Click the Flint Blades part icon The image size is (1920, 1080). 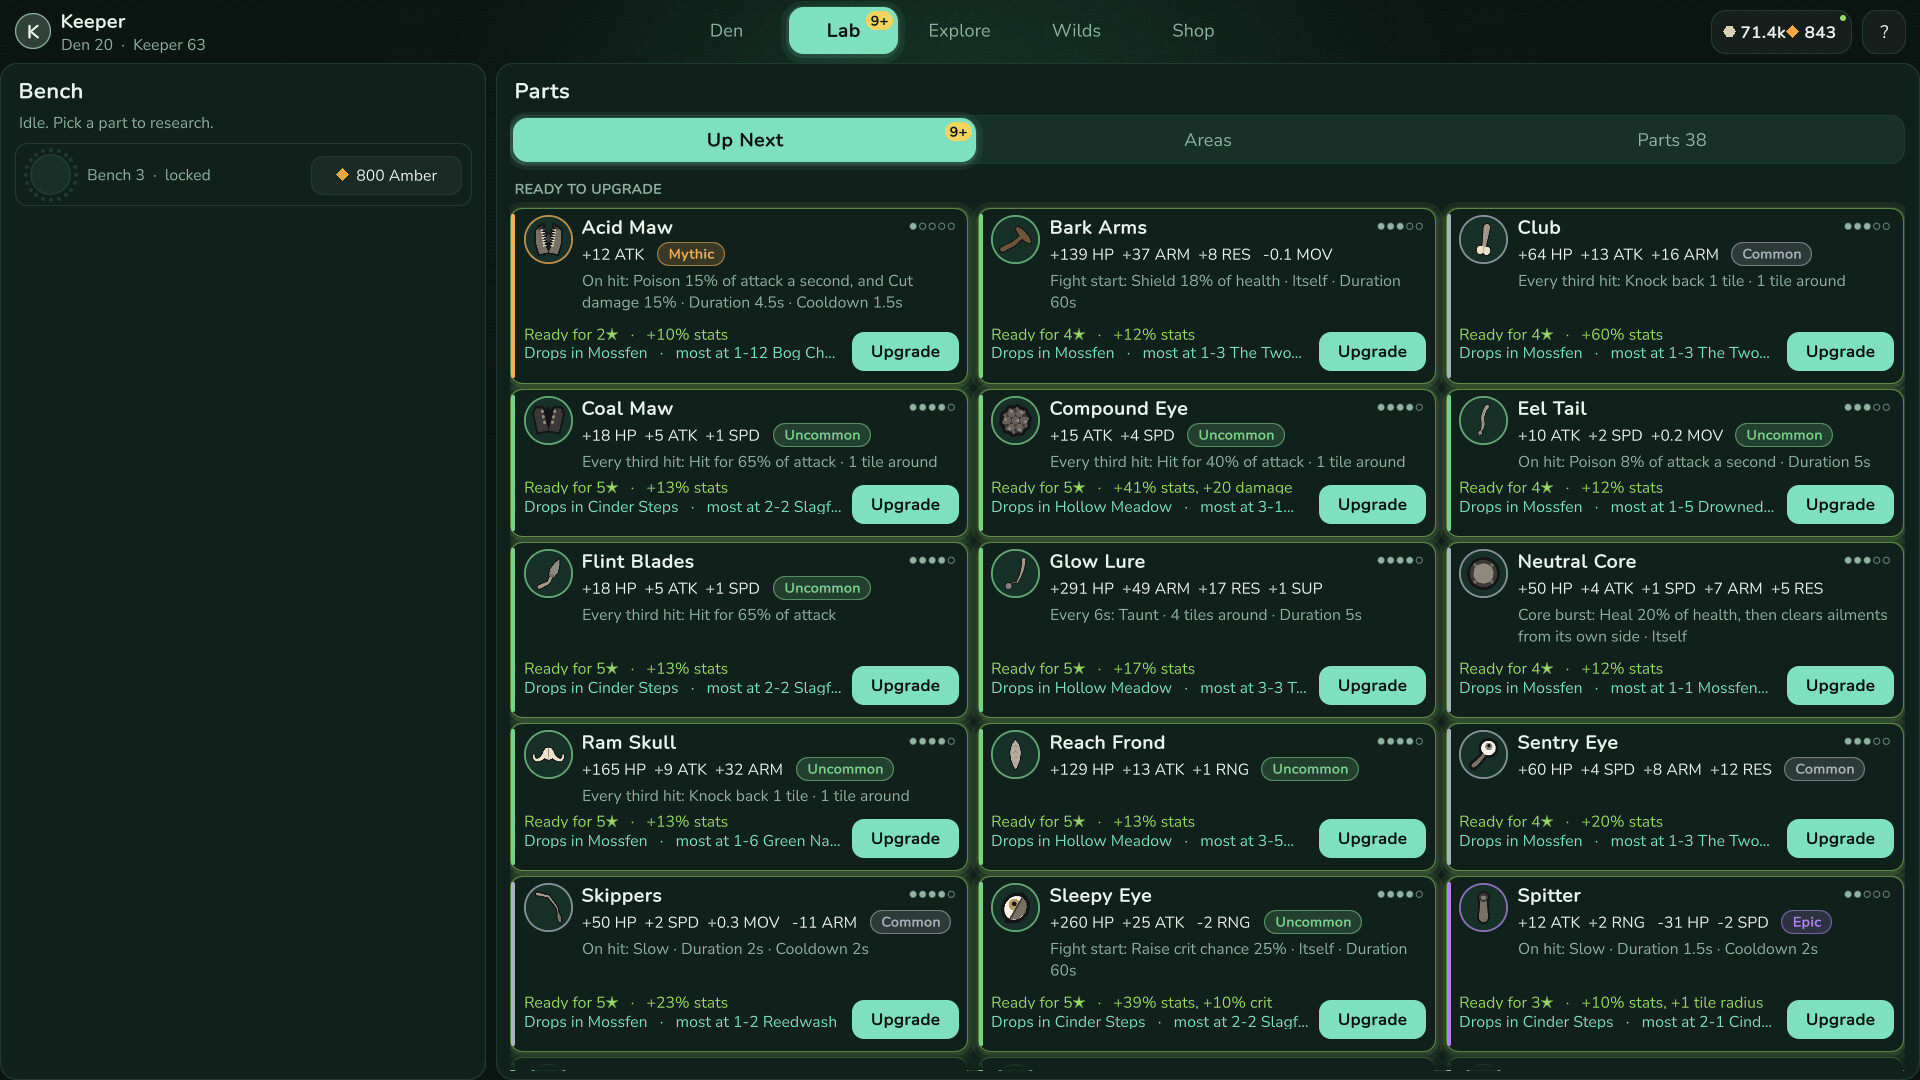pyautogui.click(x=548, y=574)
